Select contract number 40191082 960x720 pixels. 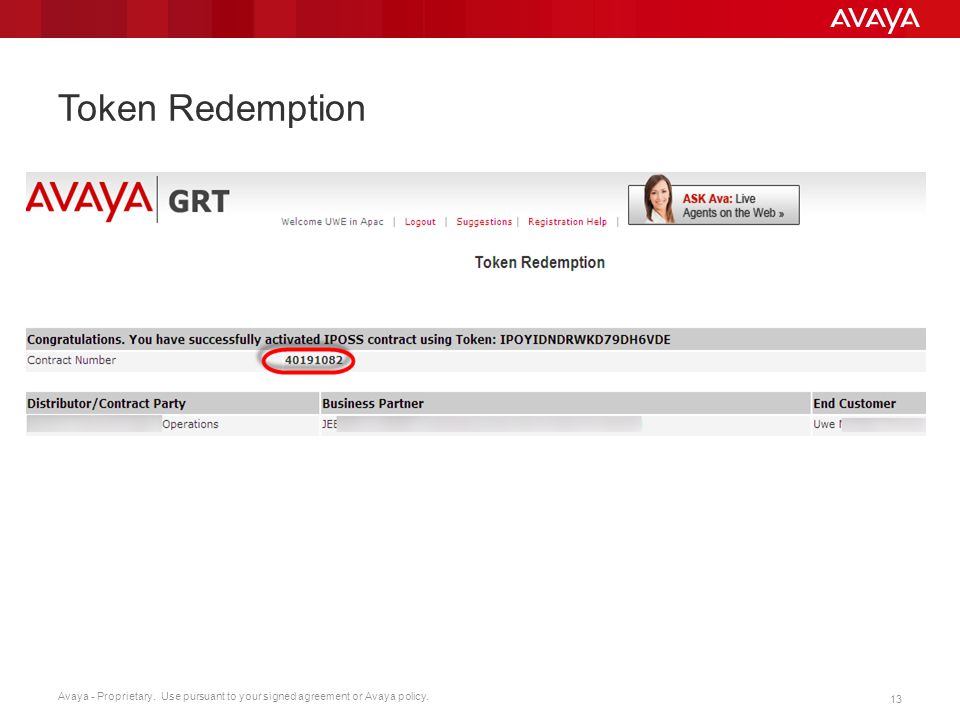[x=313, y=360]
